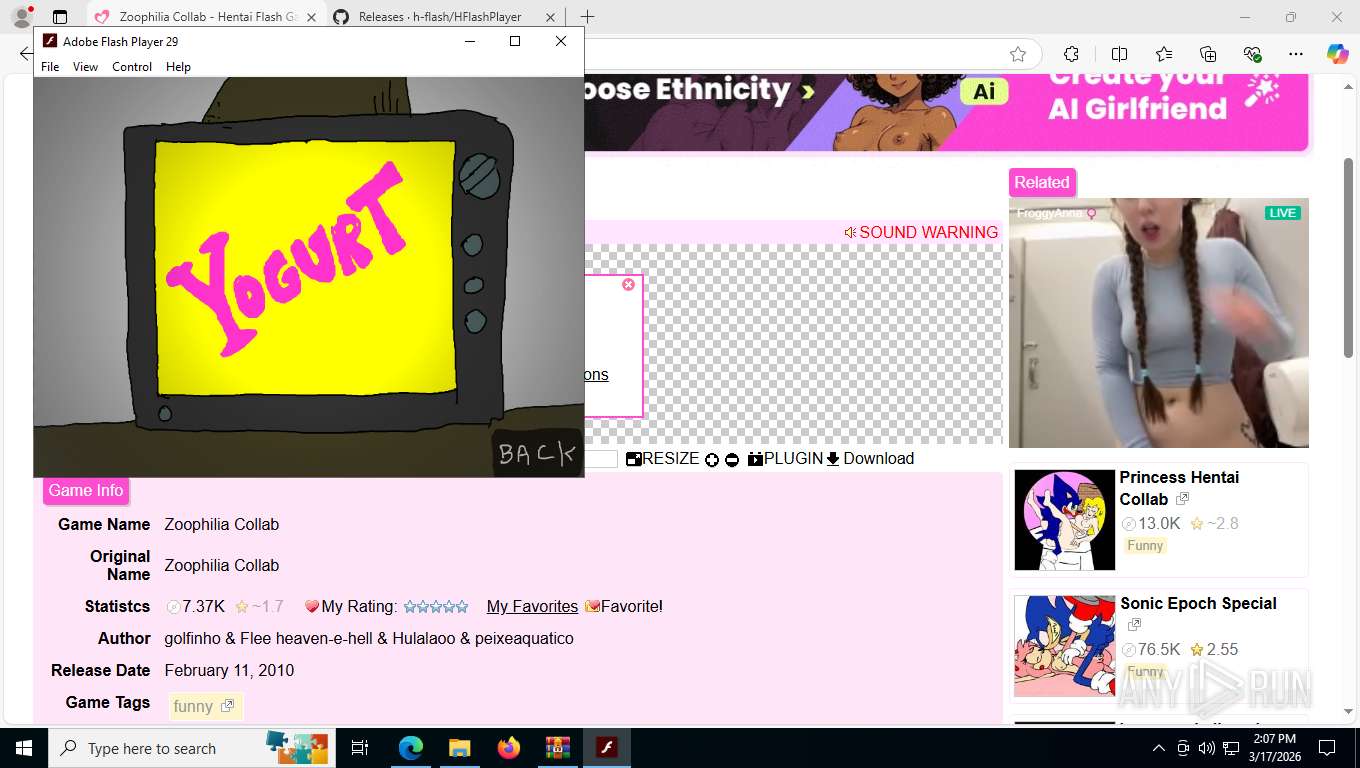Open a new browser tab
1360x768 pixels.
587,17
